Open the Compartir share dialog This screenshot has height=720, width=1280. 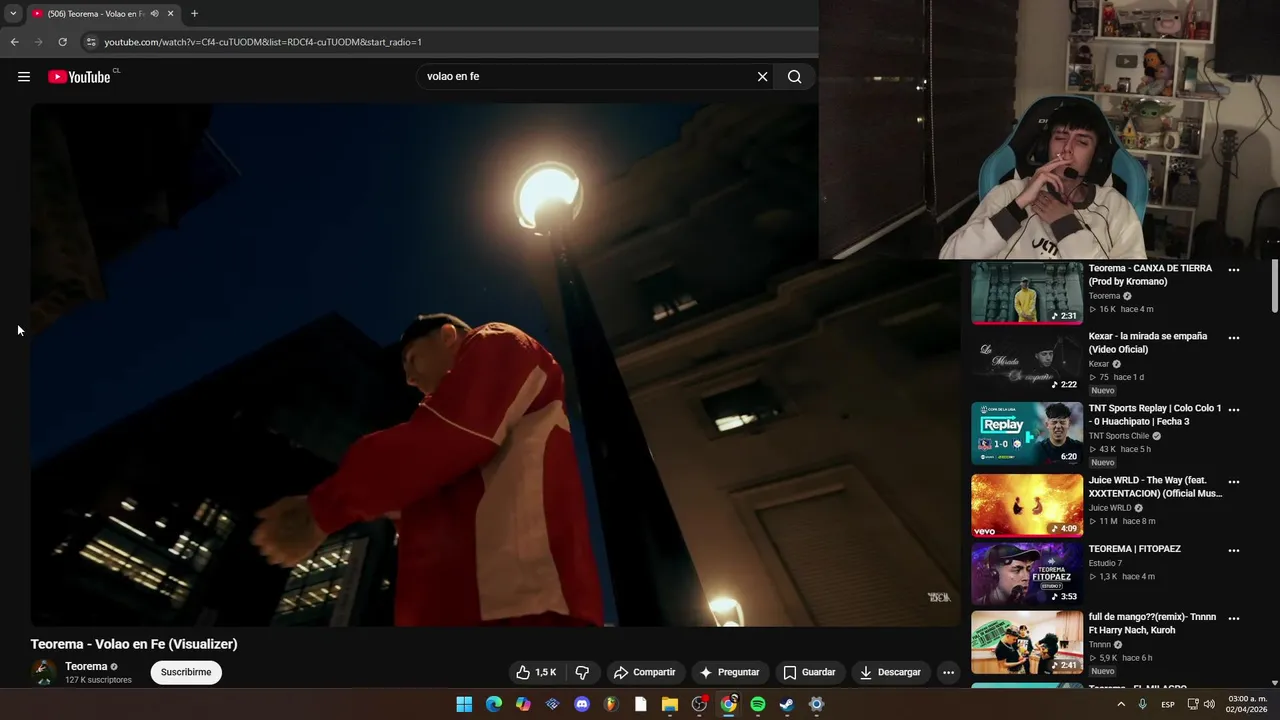[x=644, y=673]
